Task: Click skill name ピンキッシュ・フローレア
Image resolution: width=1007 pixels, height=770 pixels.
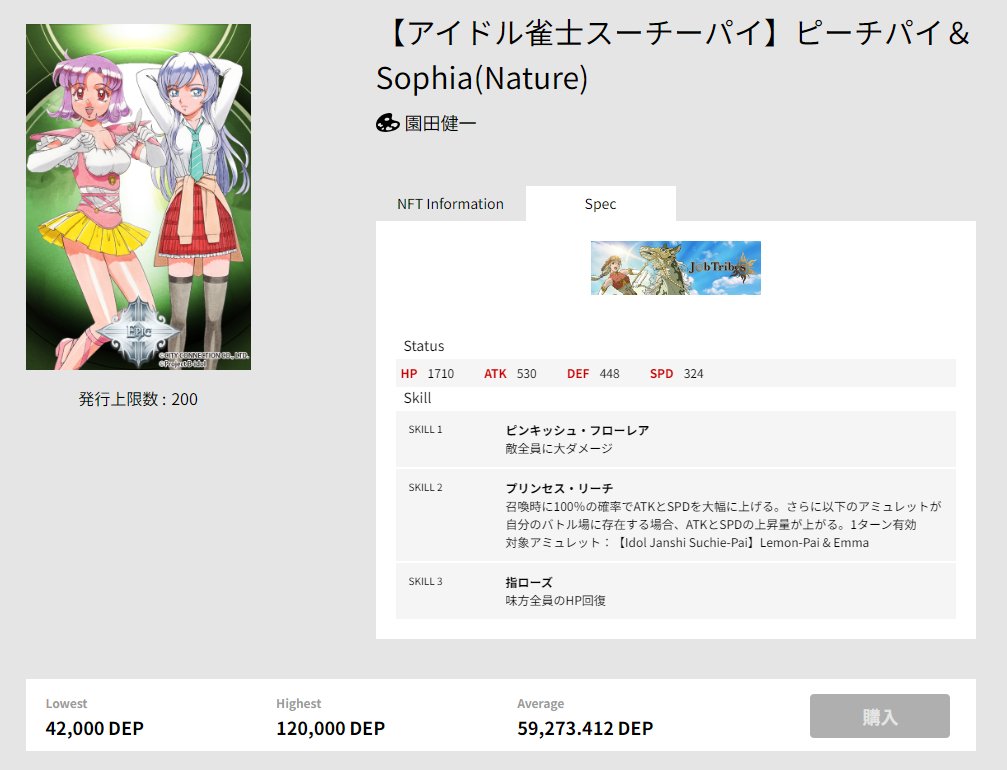Action: [x=577, y=430]
